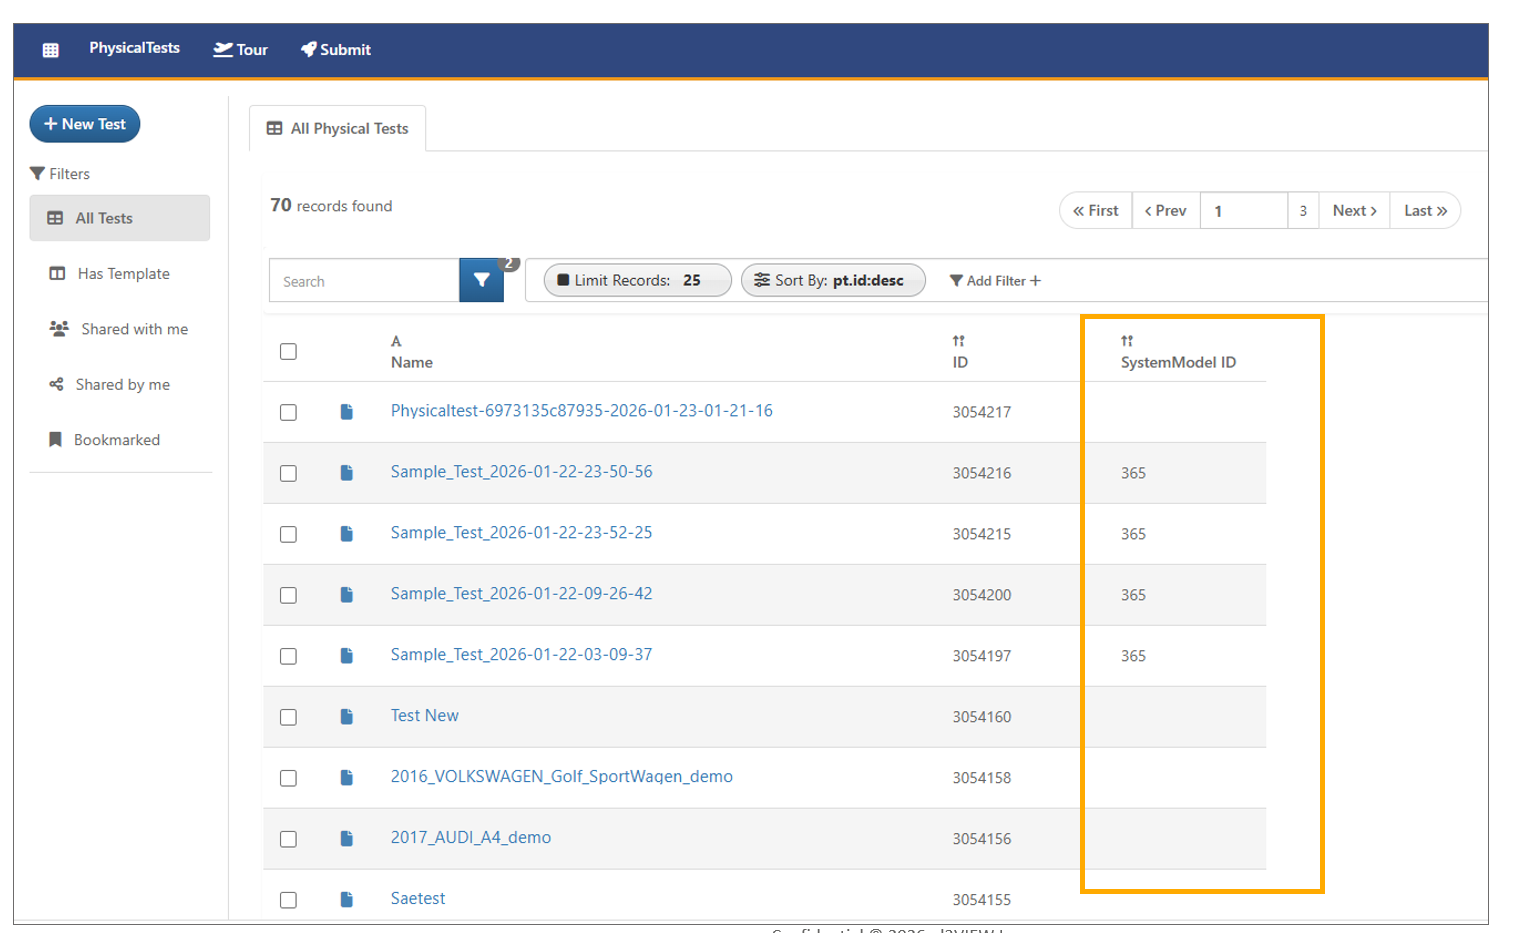Toggle the select-all header checkbox
Image resolution: width=1527 pixels, height=933 pixels.
click(289, 352)
